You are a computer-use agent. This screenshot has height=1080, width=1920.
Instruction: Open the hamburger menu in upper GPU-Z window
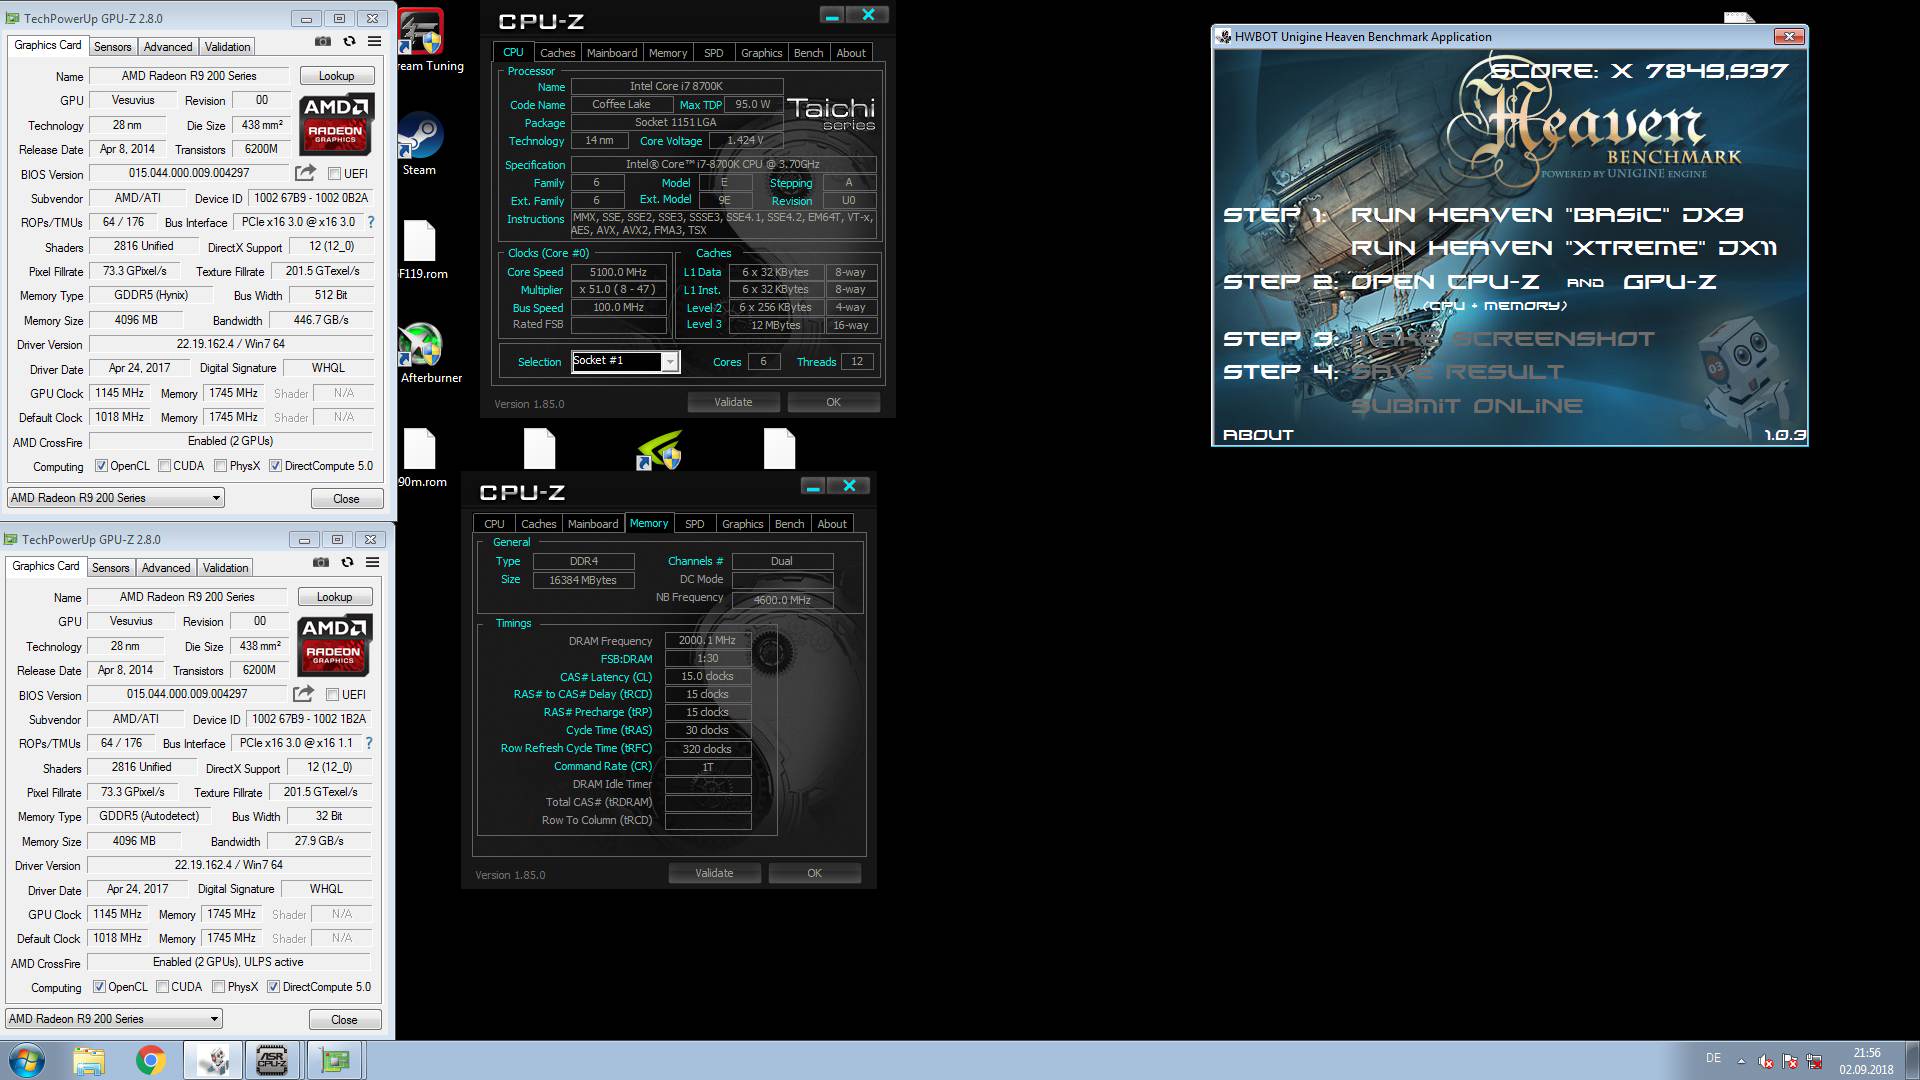coord(374,41)
